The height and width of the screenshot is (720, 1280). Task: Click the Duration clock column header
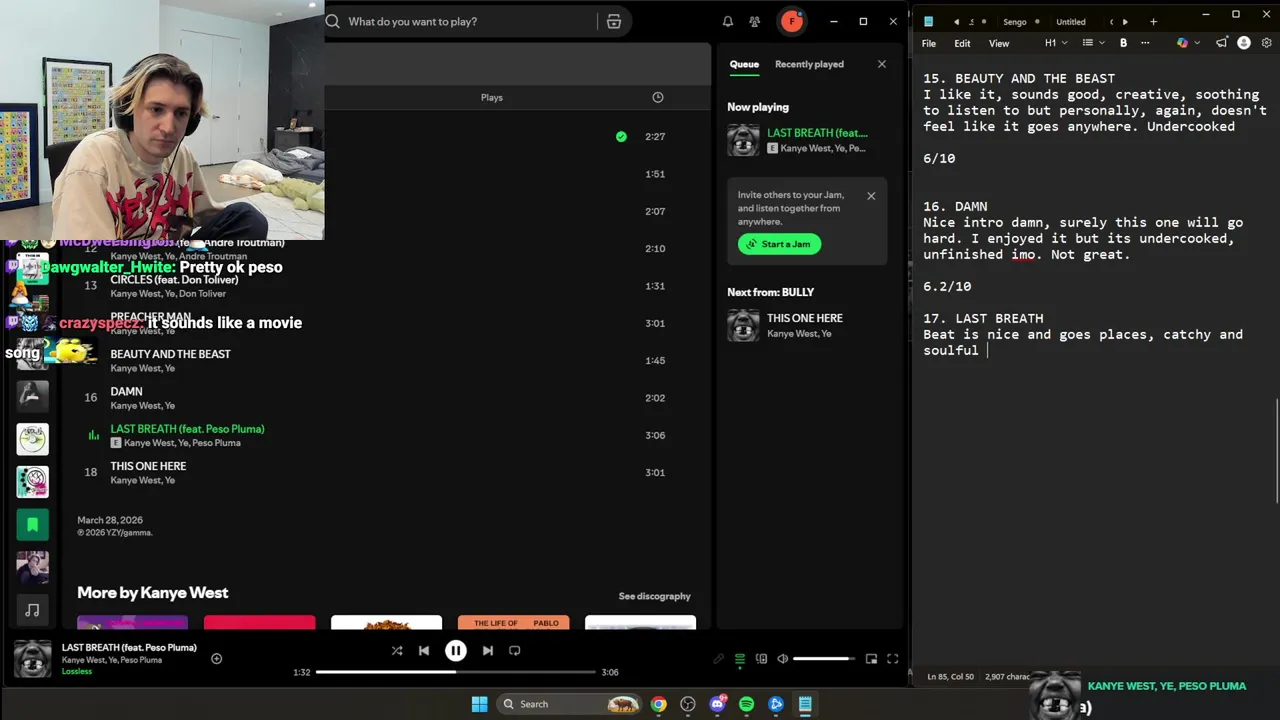point(658,97)
